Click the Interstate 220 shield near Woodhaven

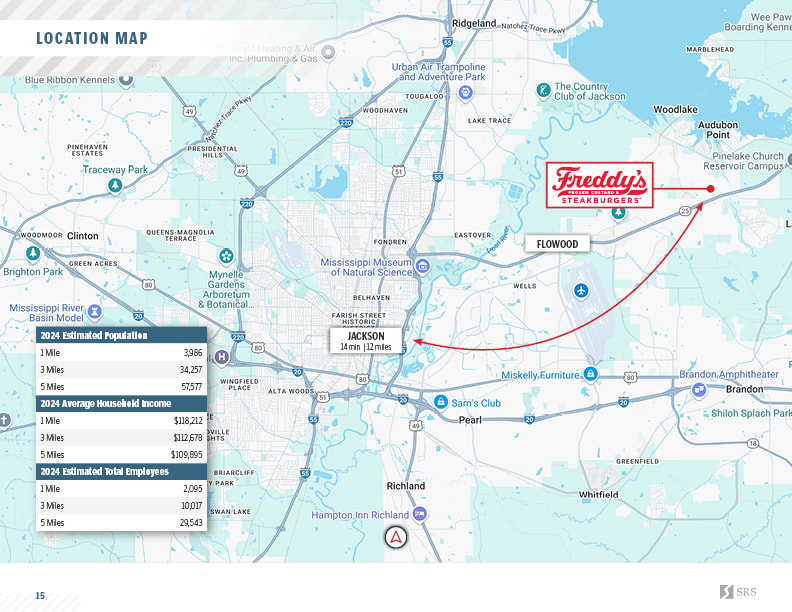[345, 122]
